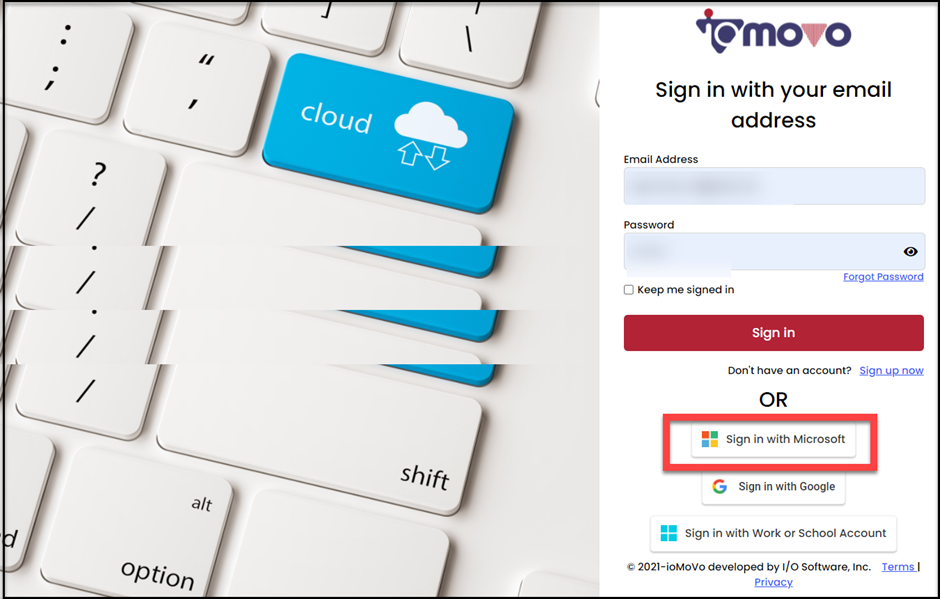Click the Email Address input field
This screenshot has height=599, width=940.
[x=774, y=186]
